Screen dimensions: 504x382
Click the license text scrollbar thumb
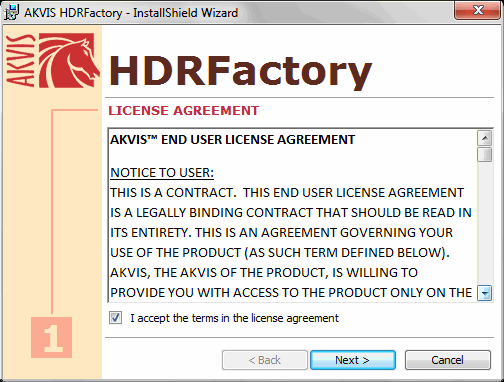(x=485, y=155)
